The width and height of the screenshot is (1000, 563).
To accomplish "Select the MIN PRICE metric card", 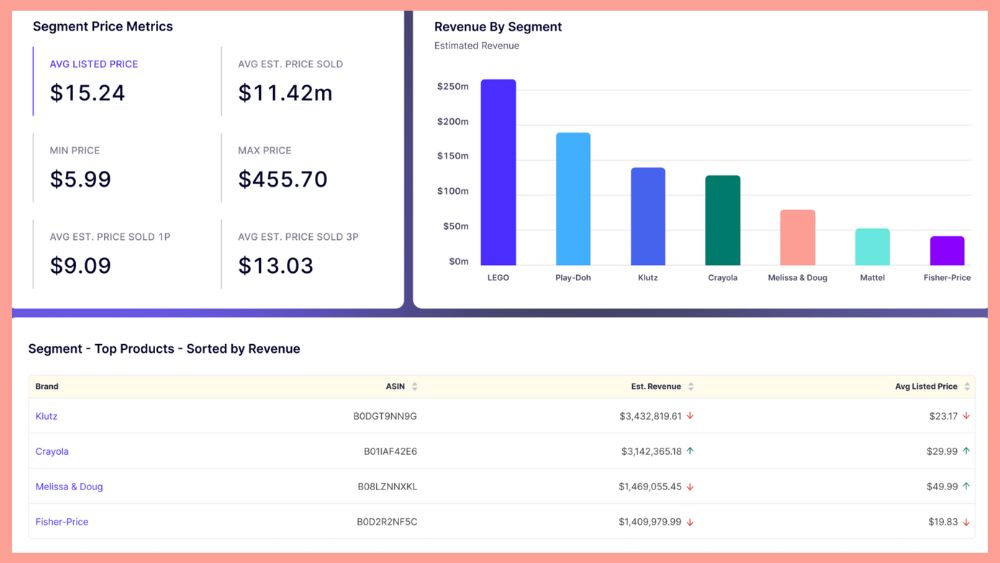I will pyautogui.click(x=121, y=168).
